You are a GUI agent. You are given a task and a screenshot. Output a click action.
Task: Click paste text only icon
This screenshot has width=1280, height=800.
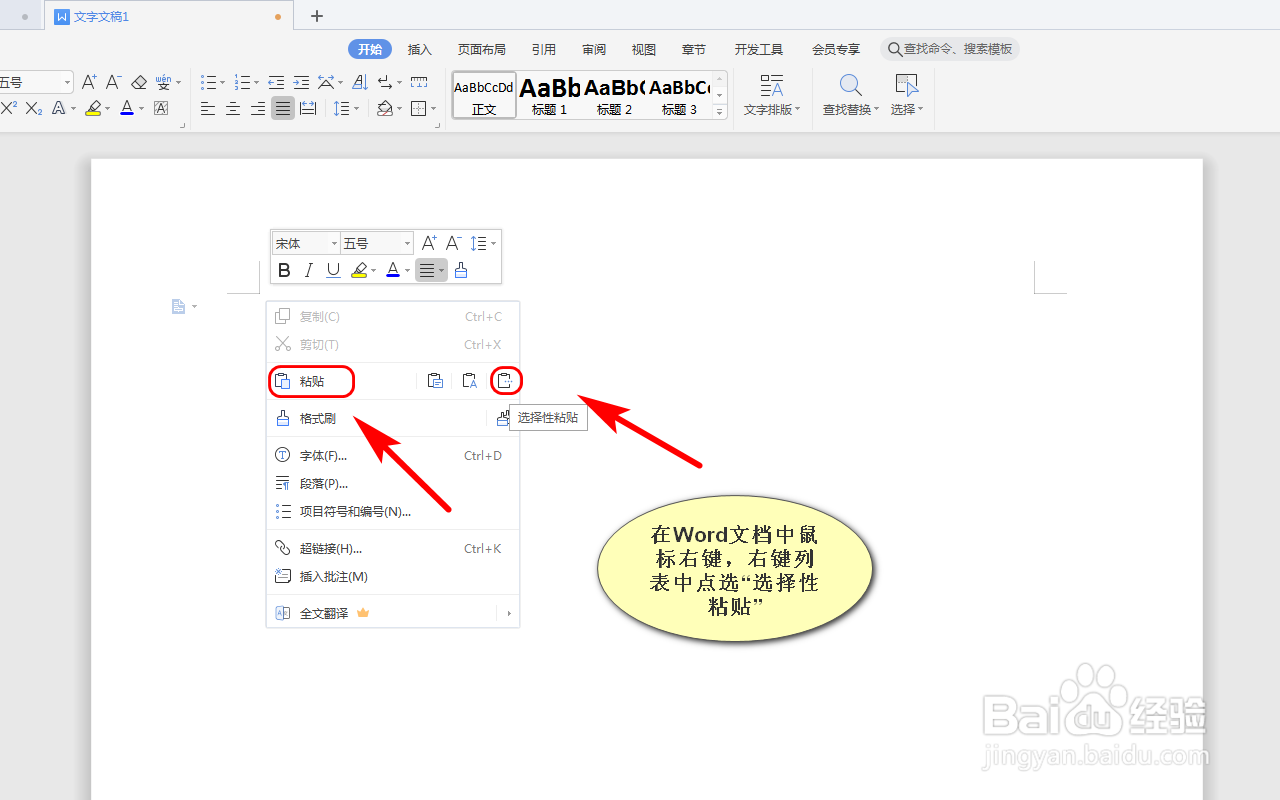[469, 381]
